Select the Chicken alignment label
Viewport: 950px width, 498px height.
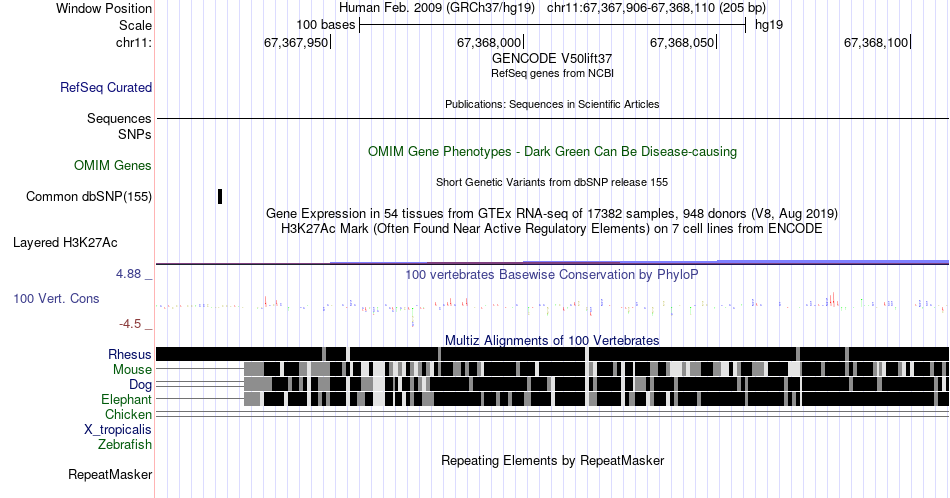[x=128, y=414]
